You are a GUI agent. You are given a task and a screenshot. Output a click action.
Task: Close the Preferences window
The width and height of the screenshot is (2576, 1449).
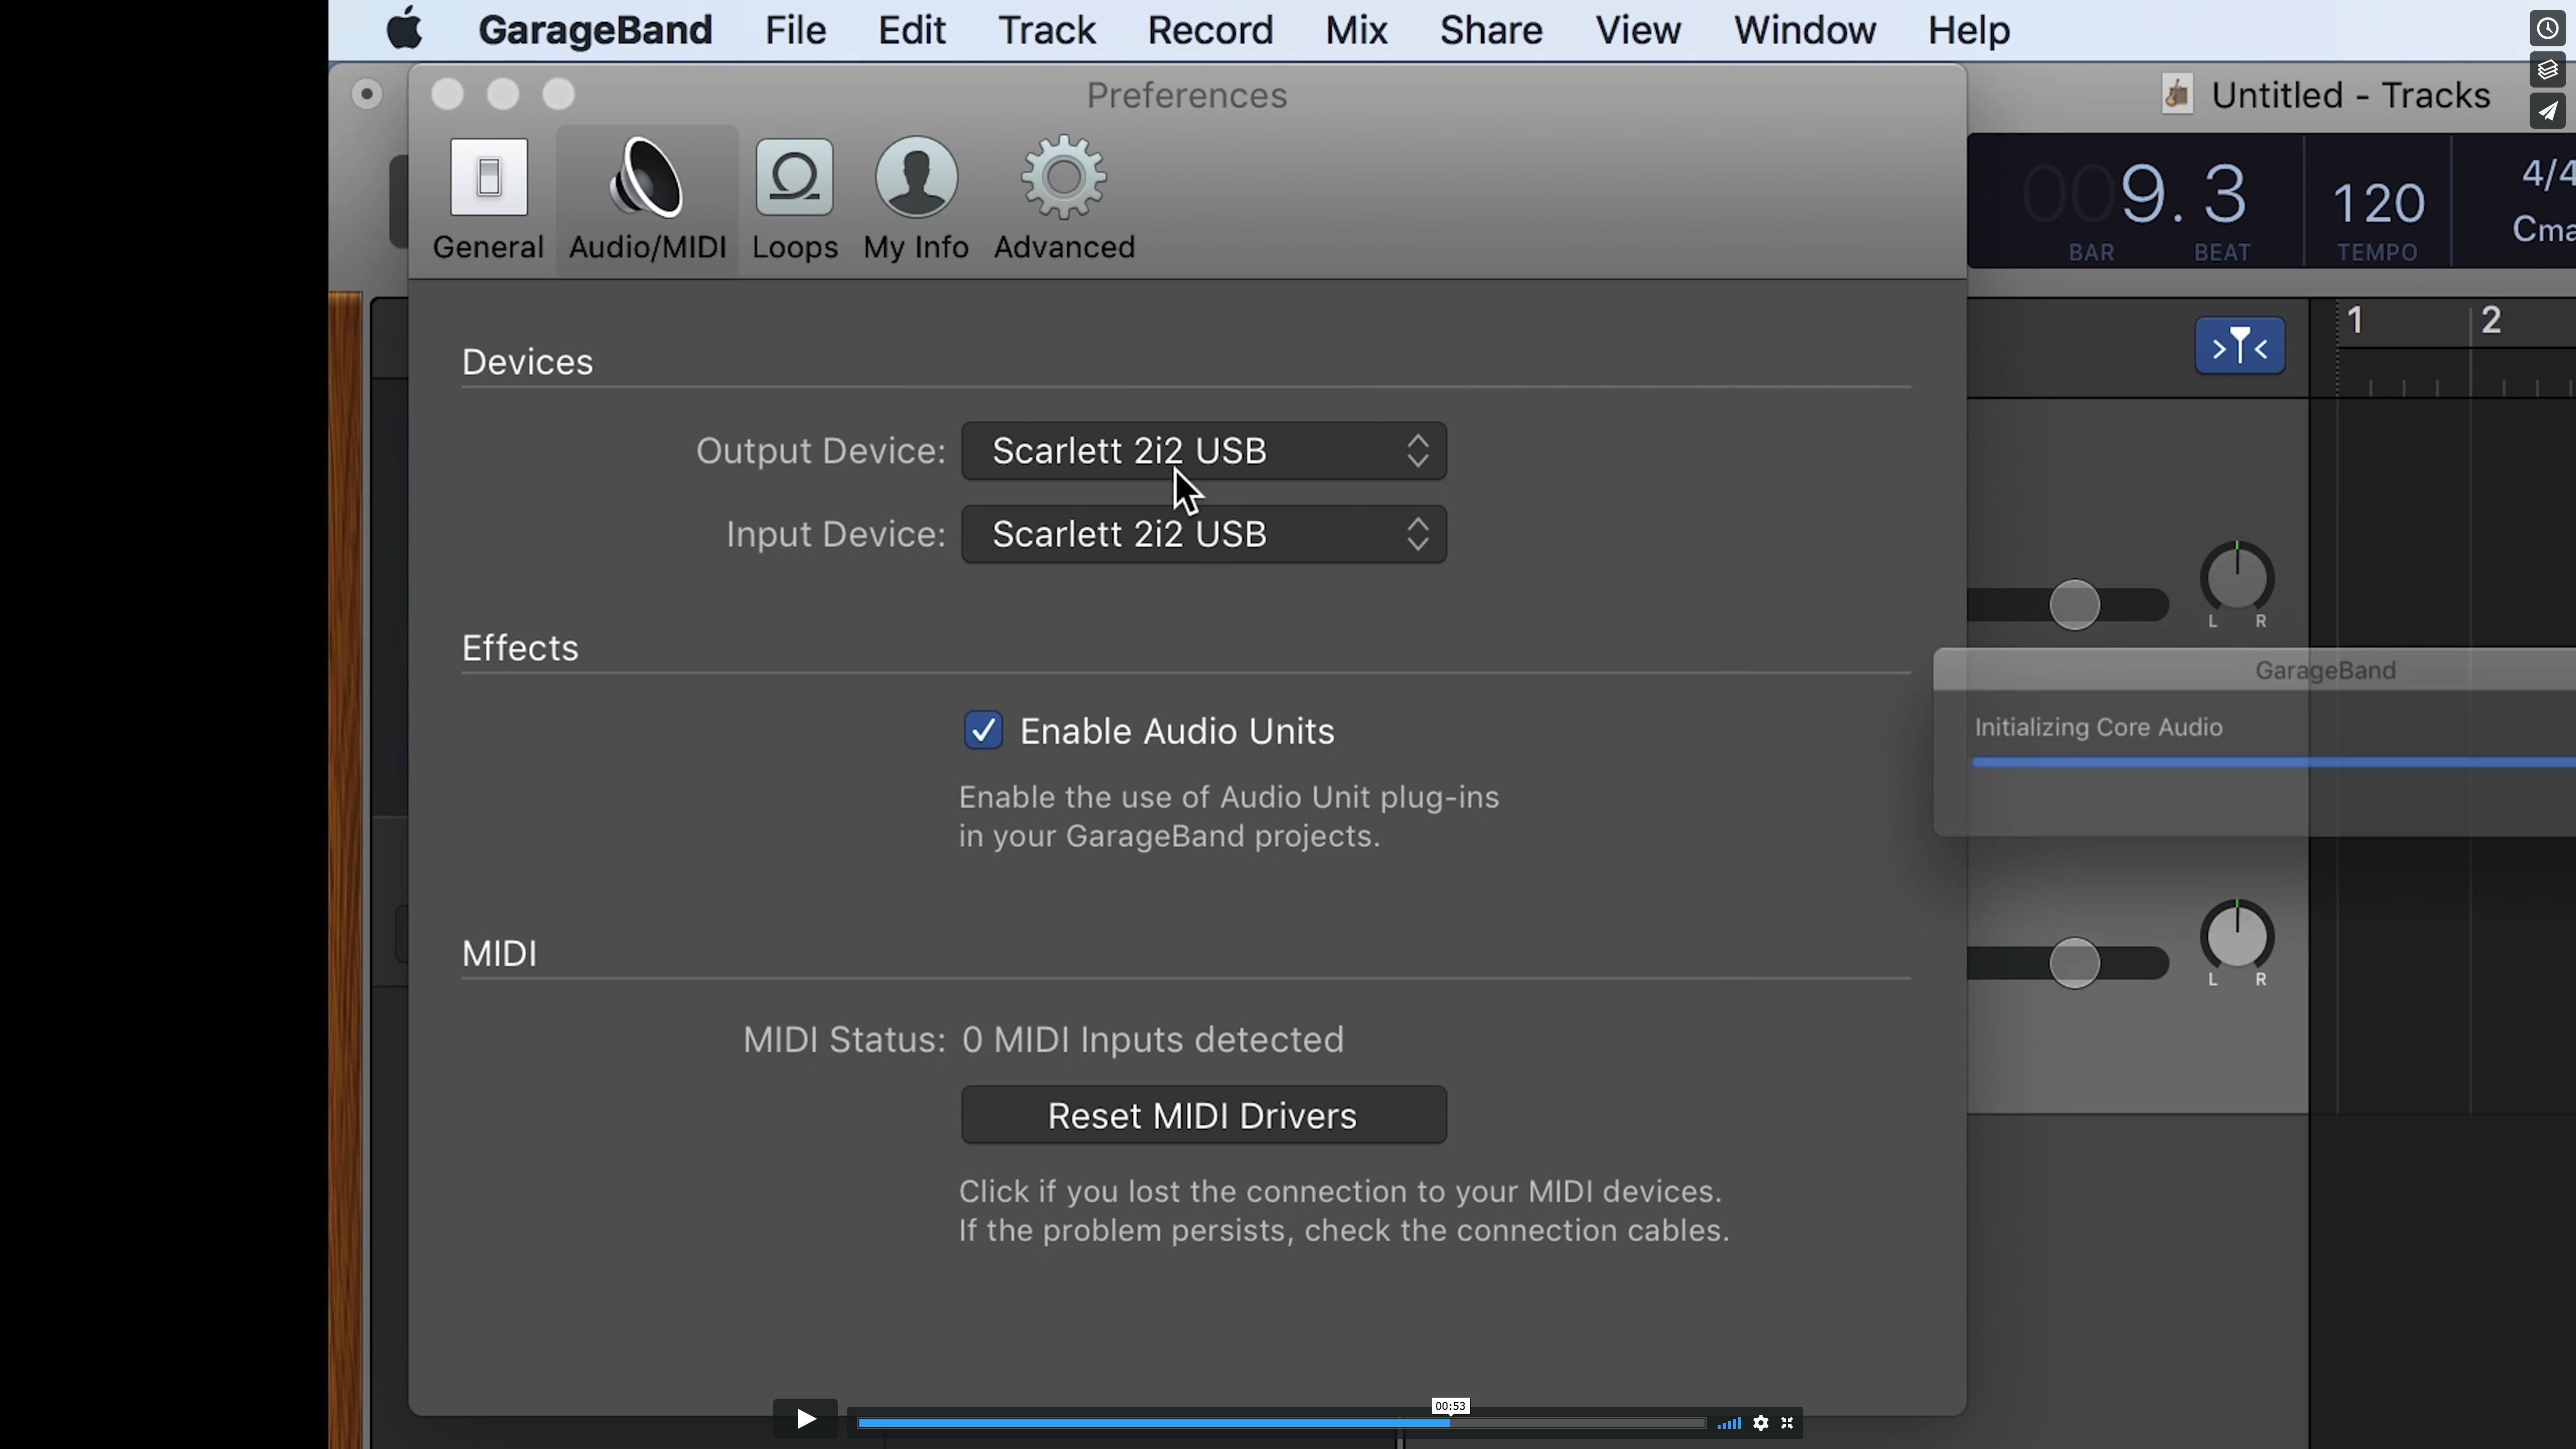[x=447, y=94]
